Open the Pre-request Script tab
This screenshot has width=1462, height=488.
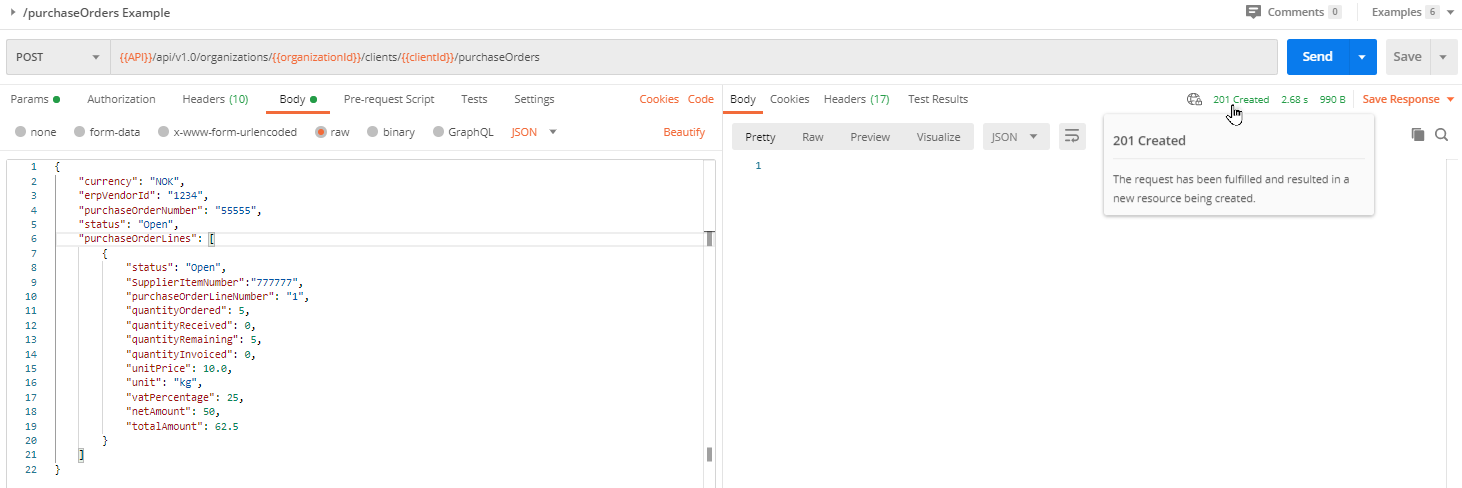tap(388, 99)
